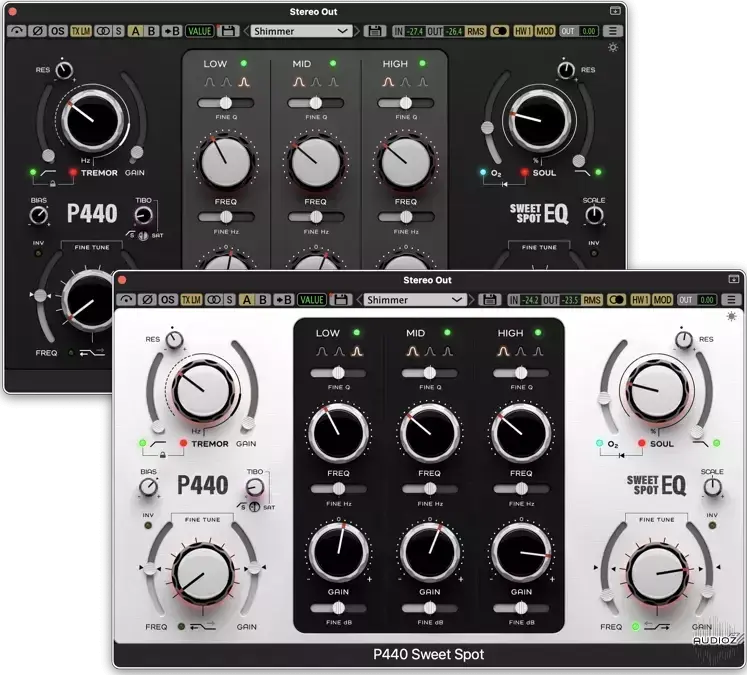Viewport: 747px width, 675px height.
Task: Click MID GAIN knob in front window
Action: (430, 552)
